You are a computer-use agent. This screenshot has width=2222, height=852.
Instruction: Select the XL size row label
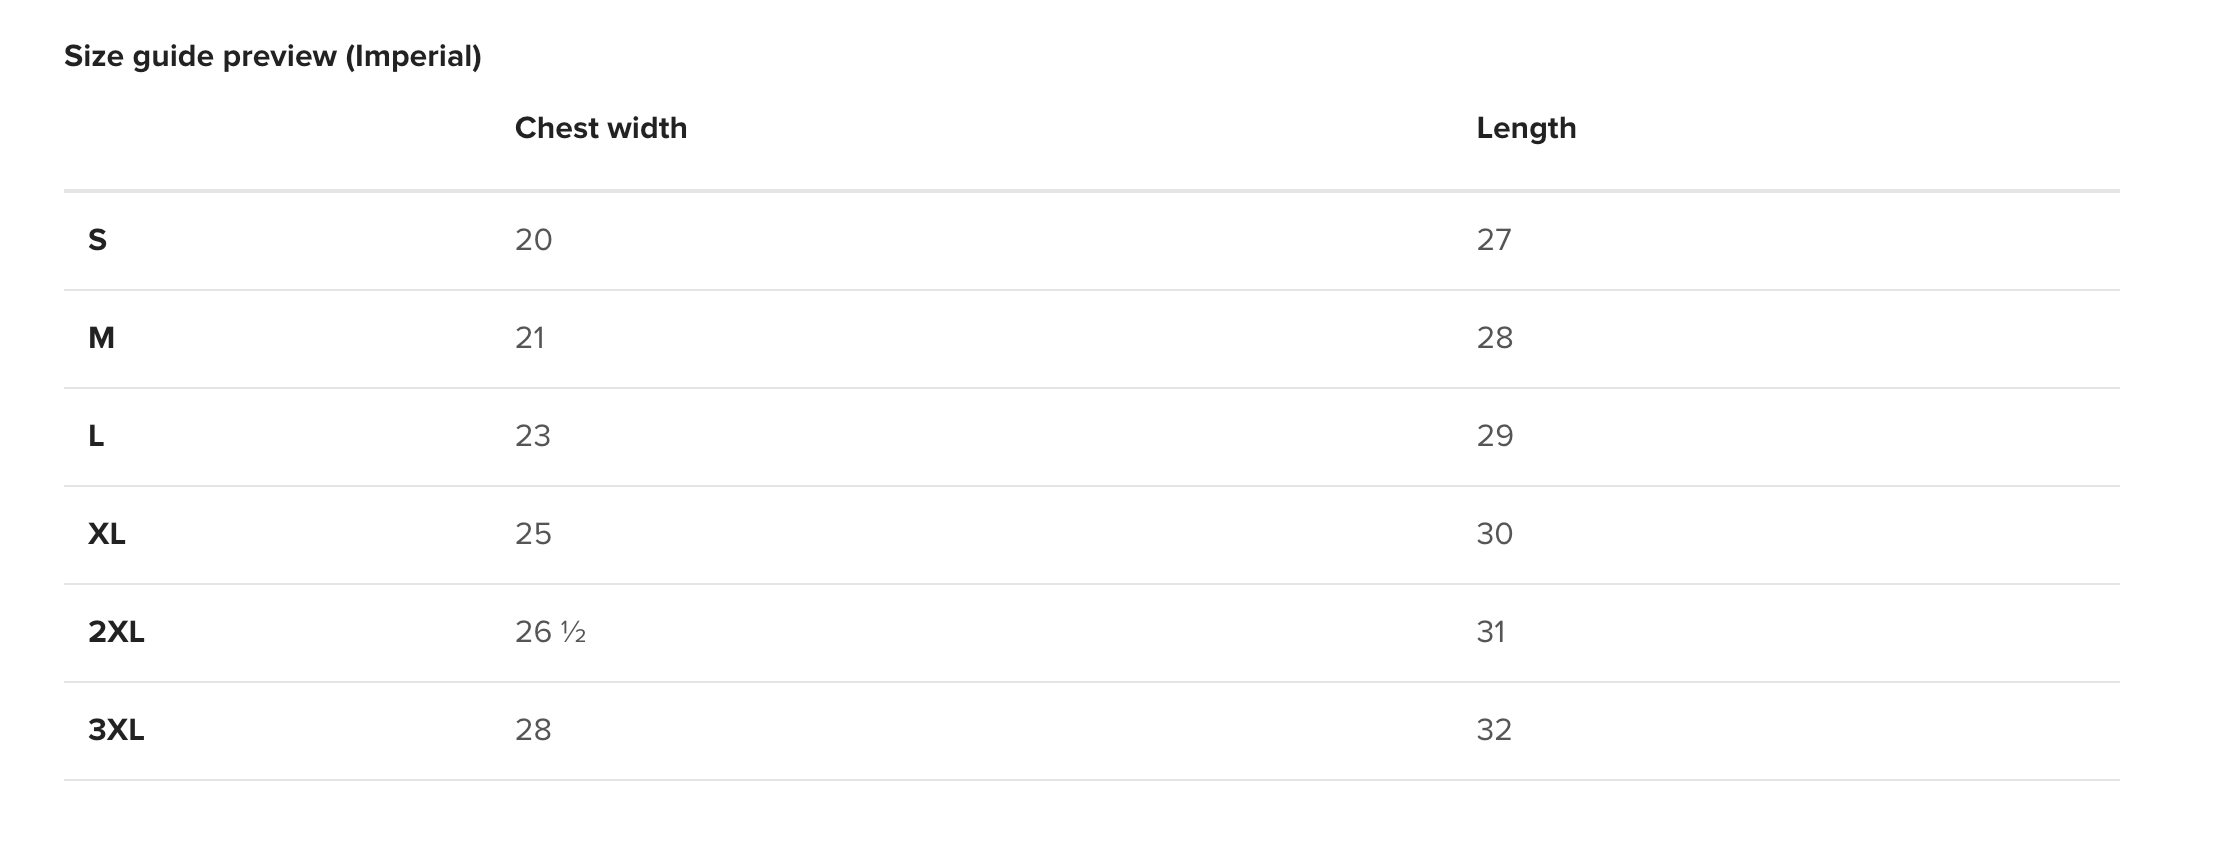point(107,534)
